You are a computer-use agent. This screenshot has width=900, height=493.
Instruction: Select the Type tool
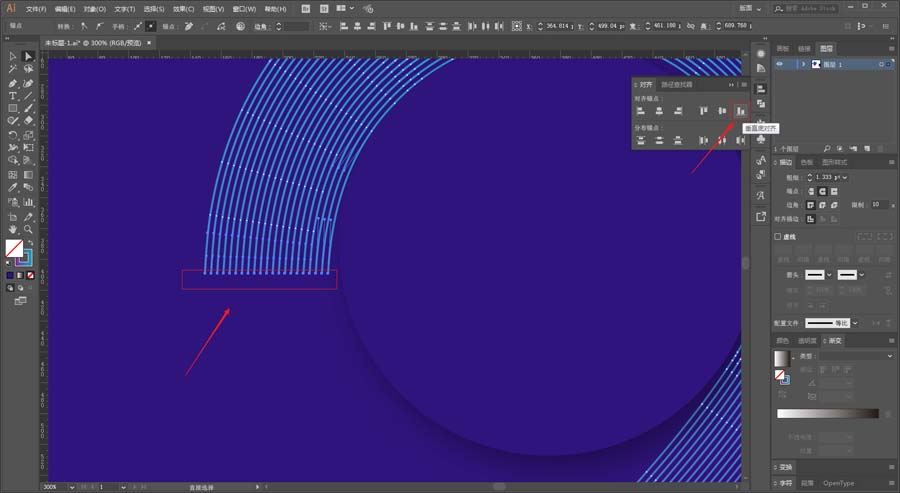13,96
